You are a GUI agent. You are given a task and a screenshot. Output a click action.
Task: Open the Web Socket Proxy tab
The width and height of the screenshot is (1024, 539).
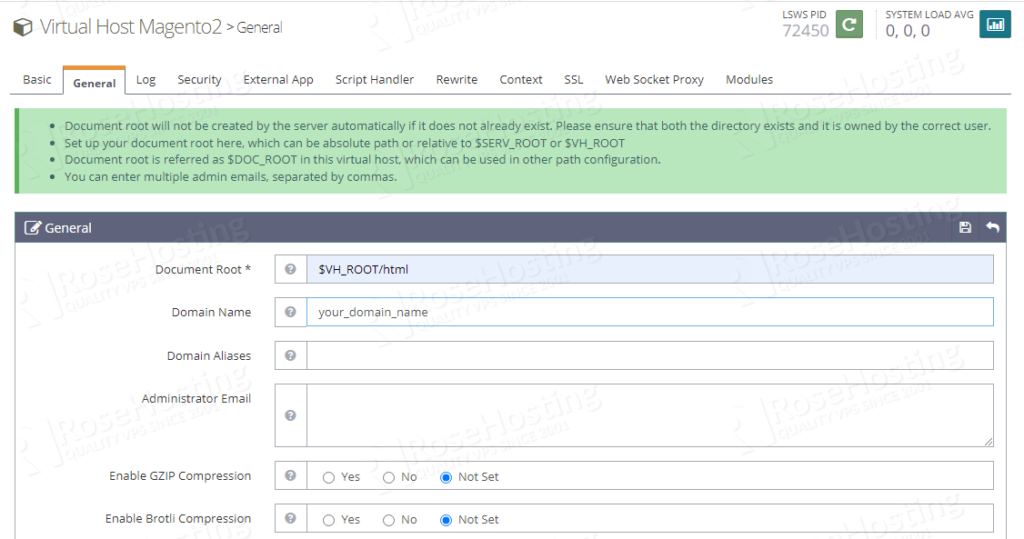[x=654, y=80]
